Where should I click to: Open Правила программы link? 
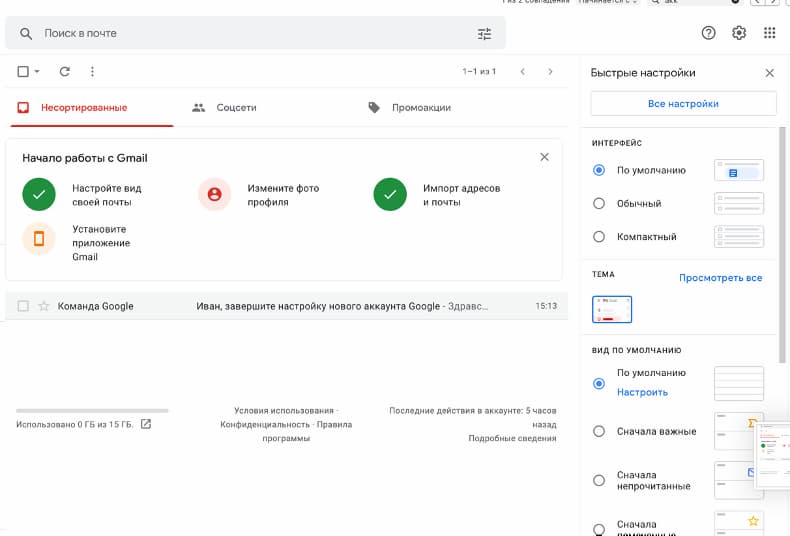click(x=307, y=432)
